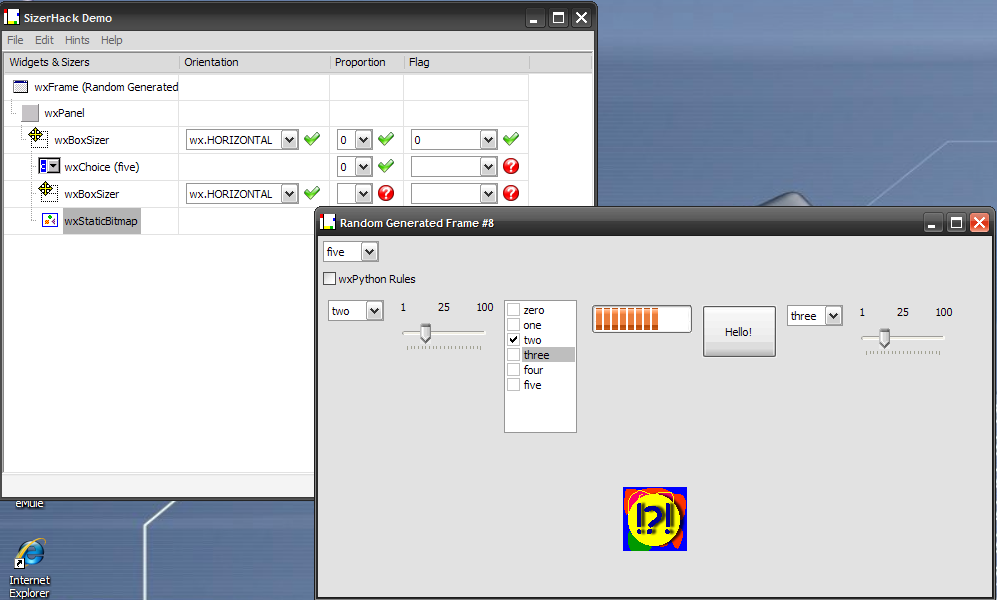Open the Flag dropdown in wxChoice row
Viewport: 997px width, 600px height.
pos(488,166)
